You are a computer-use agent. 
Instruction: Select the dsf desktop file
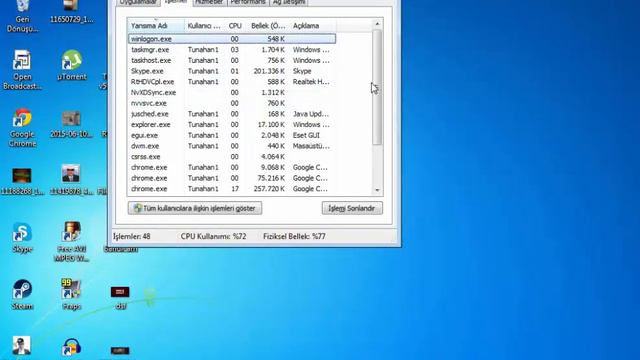click(120, 298)
